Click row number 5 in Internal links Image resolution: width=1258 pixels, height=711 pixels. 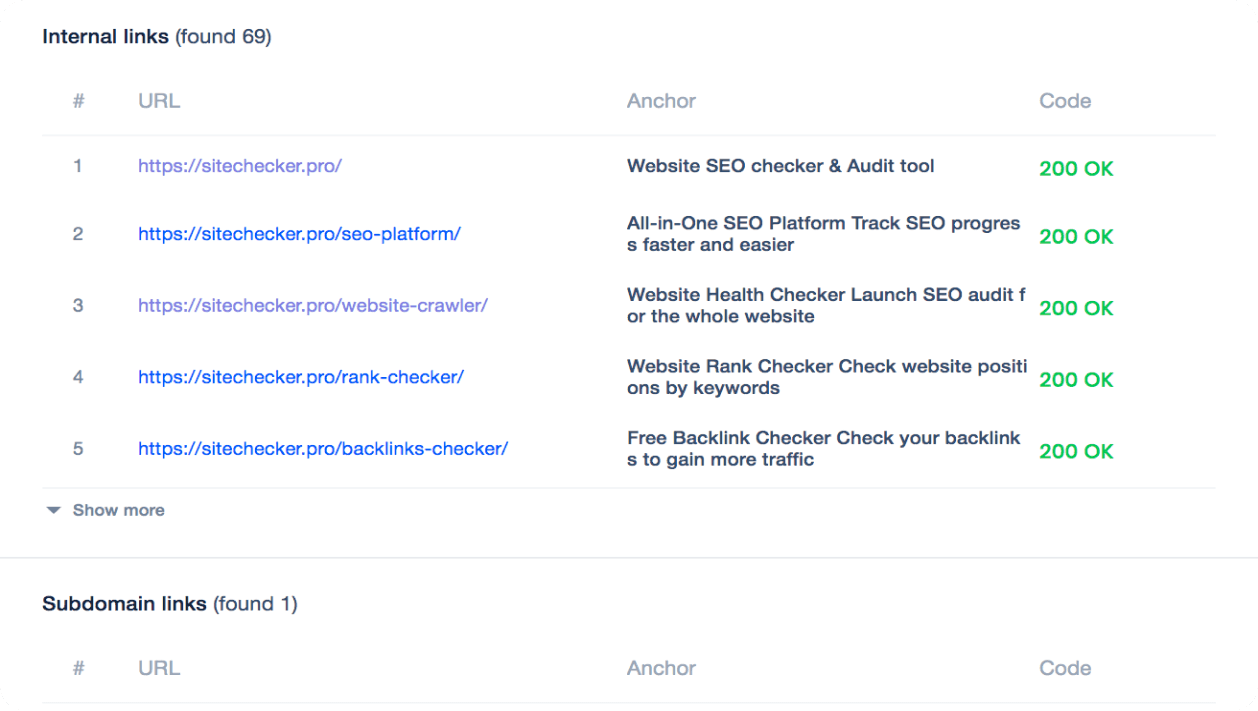click(x=78, y=449)
